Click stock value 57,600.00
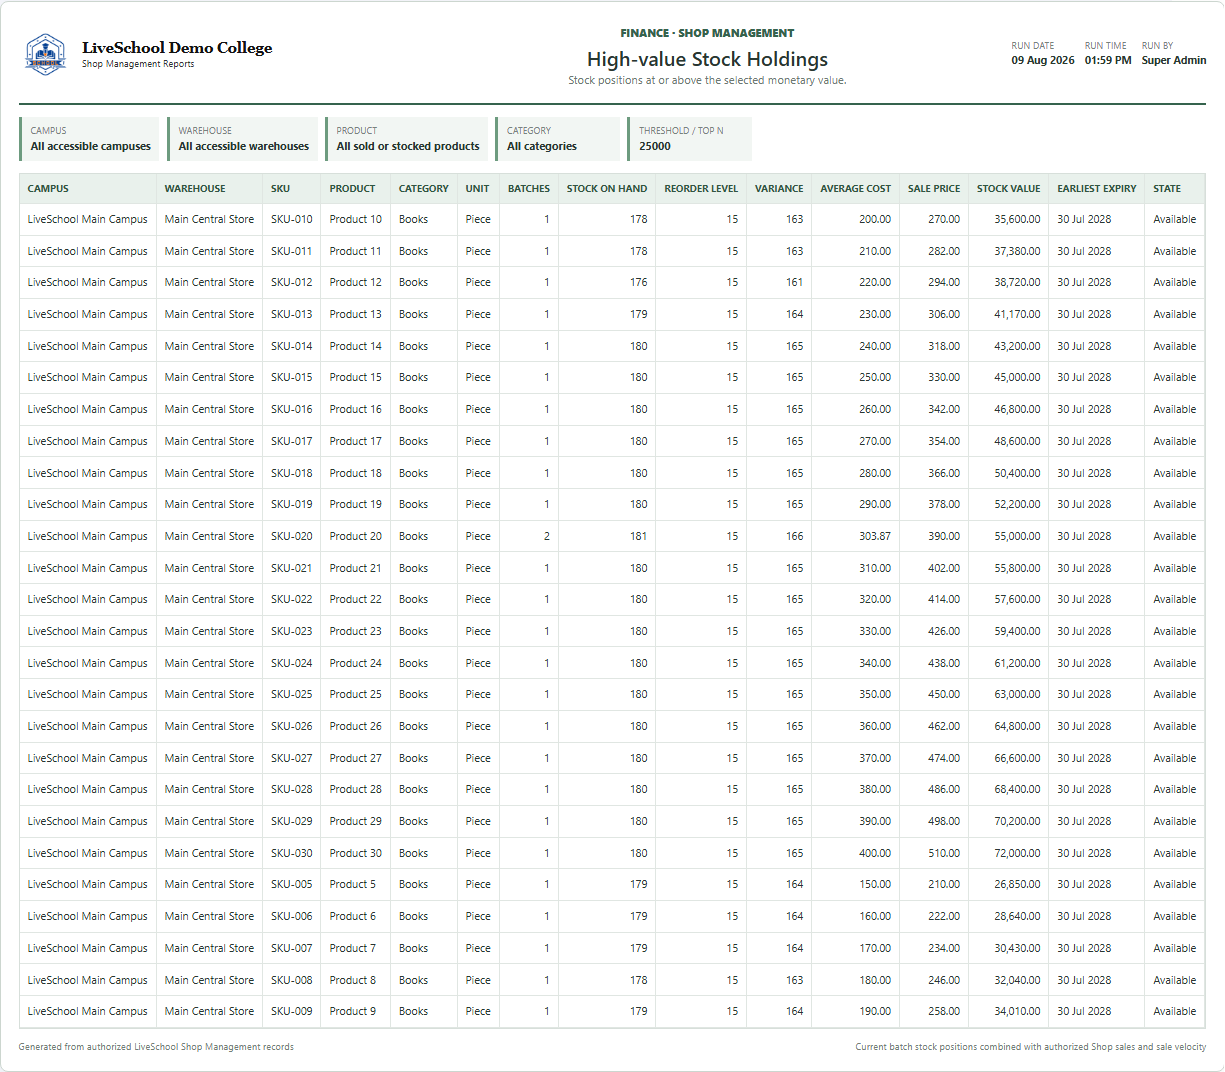The height and width of the screenshot is (1072, 1225). point(1017,599)
